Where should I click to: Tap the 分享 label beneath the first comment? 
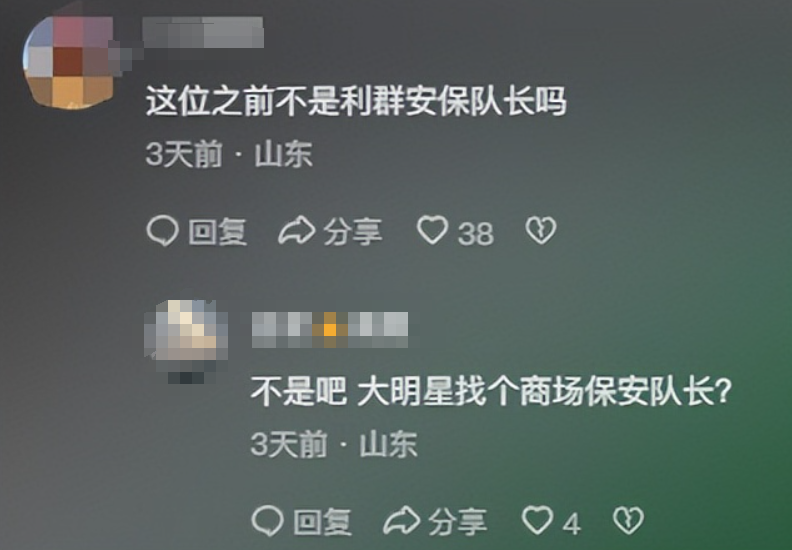(x=353, y=232)
